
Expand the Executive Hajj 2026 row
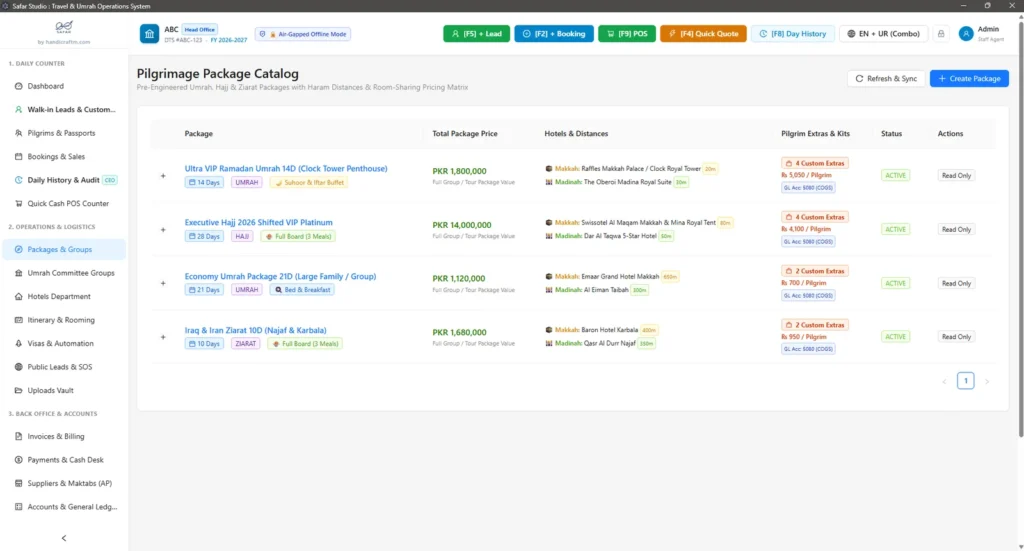coord(163,230)
